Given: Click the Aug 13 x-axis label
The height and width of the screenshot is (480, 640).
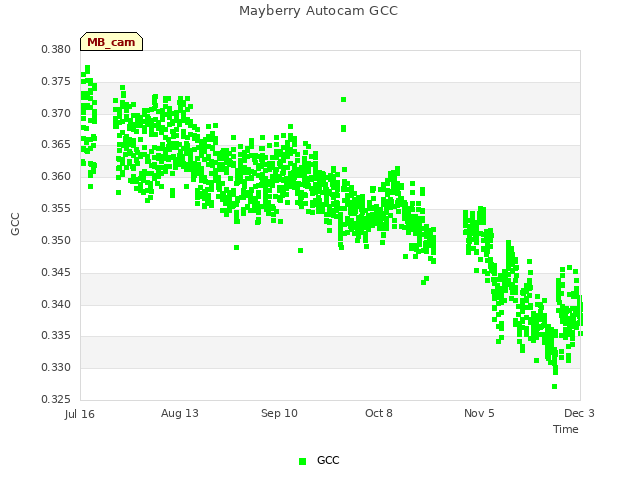Looking at the screenshot, I should 180,413.
